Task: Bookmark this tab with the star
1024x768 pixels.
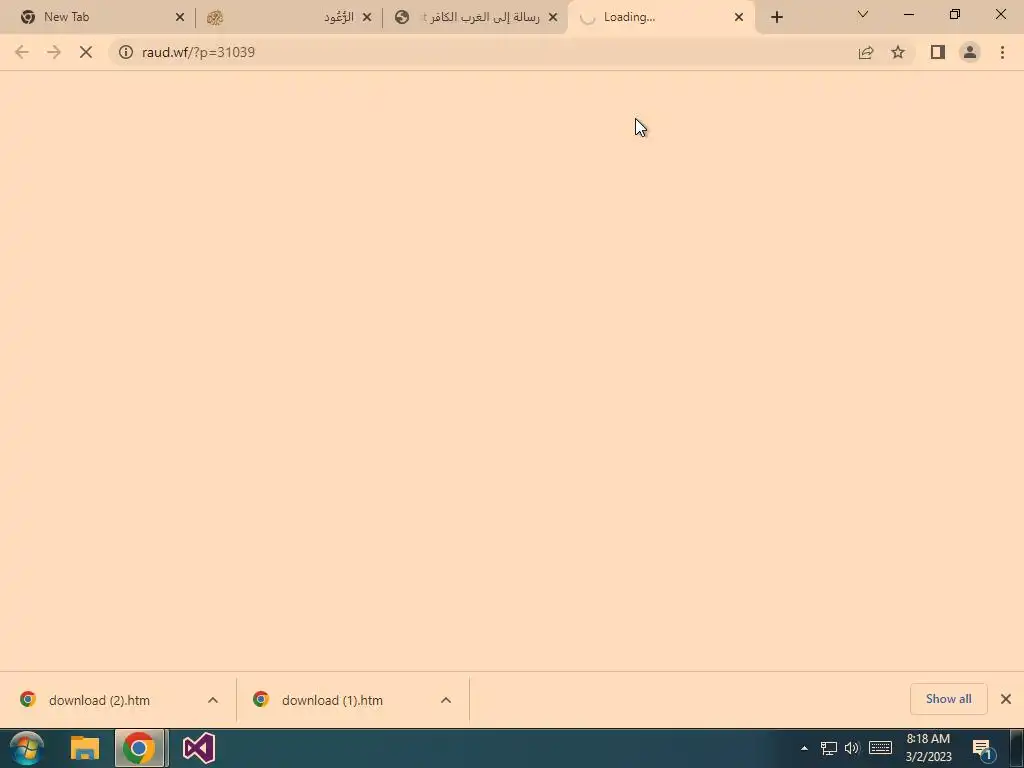Action: [898, 52]
